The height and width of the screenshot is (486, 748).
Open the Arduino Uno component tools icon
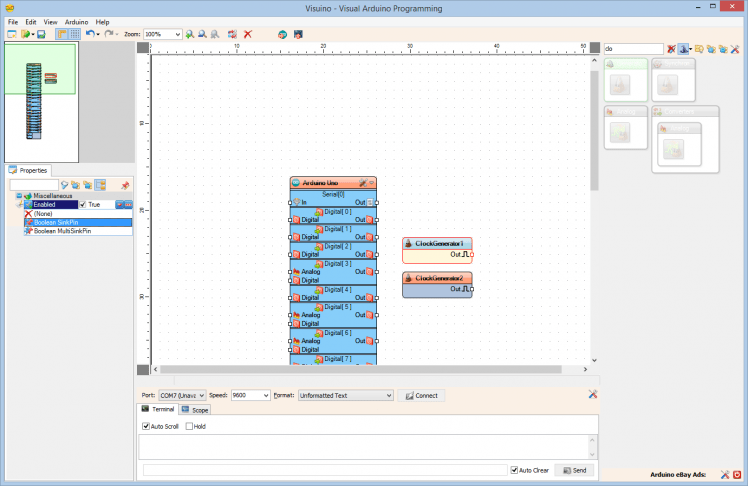point(362,183)
